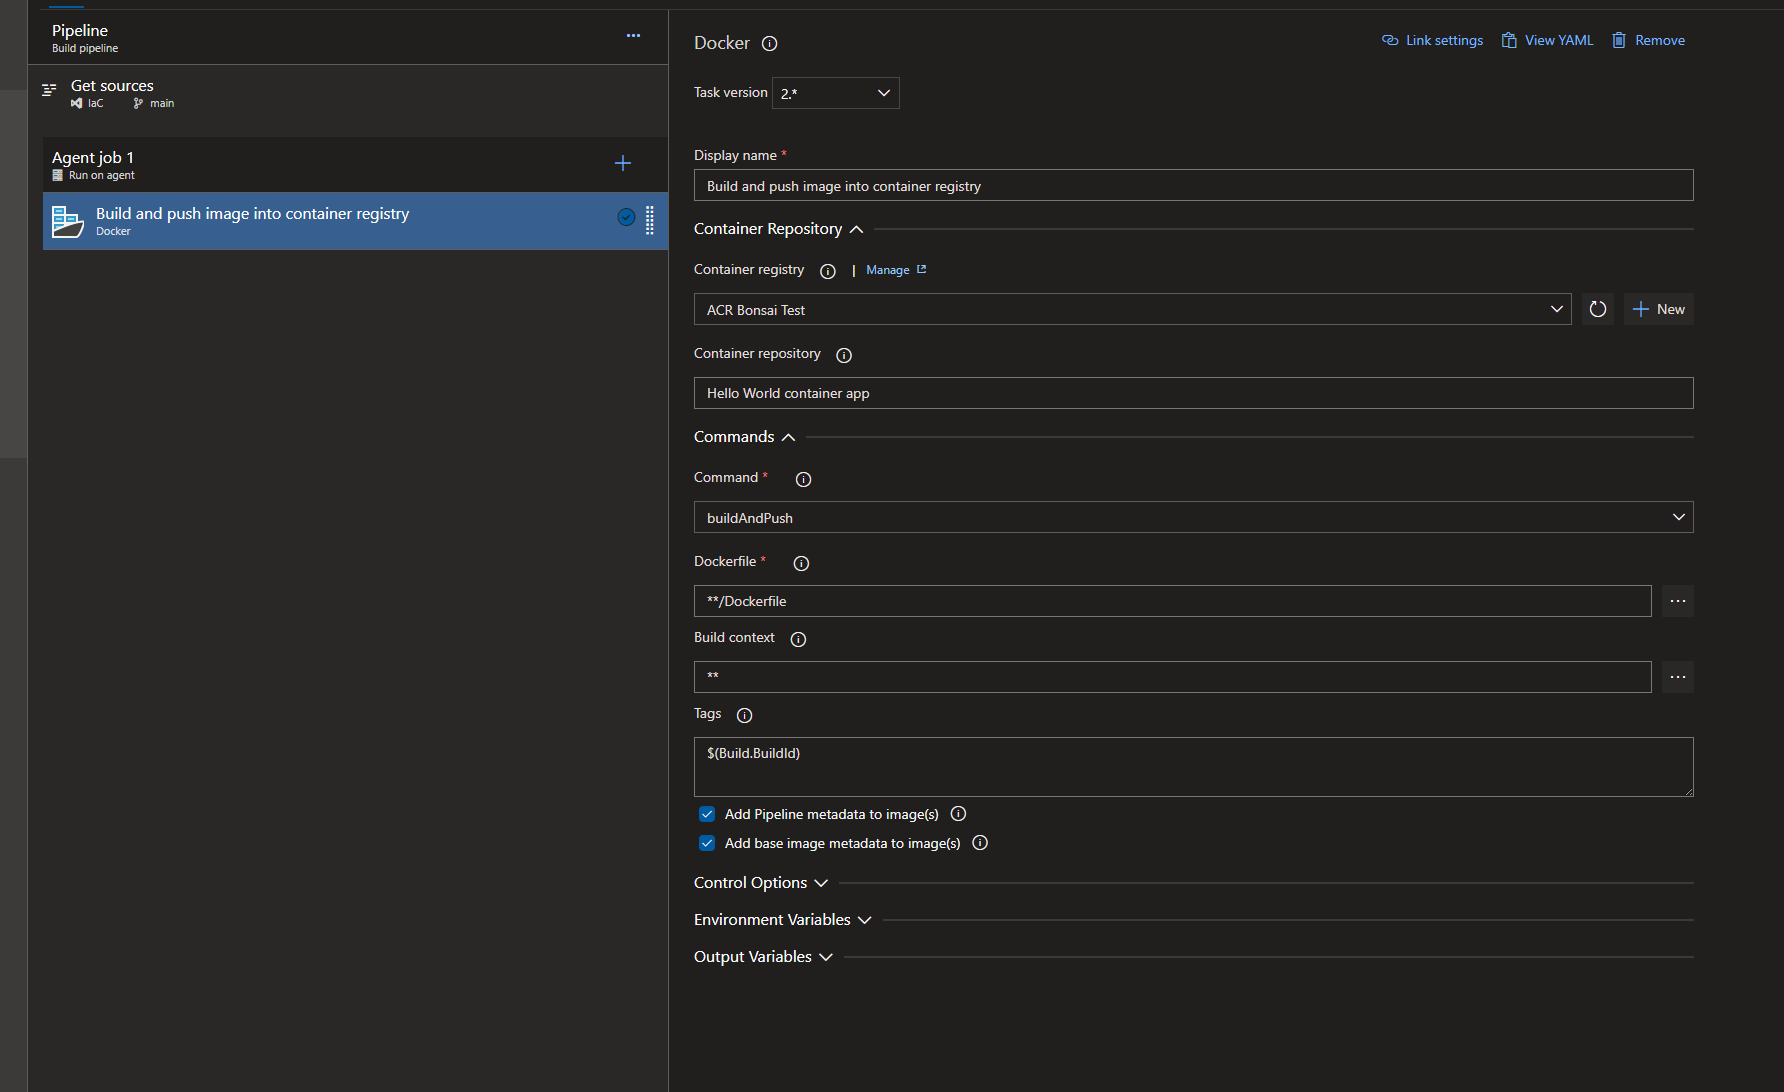The height and width of the screenshot is (1092, 1784).
Task: Browse for Build context with ellipsis button
Action: click(x=1678, y=677)
